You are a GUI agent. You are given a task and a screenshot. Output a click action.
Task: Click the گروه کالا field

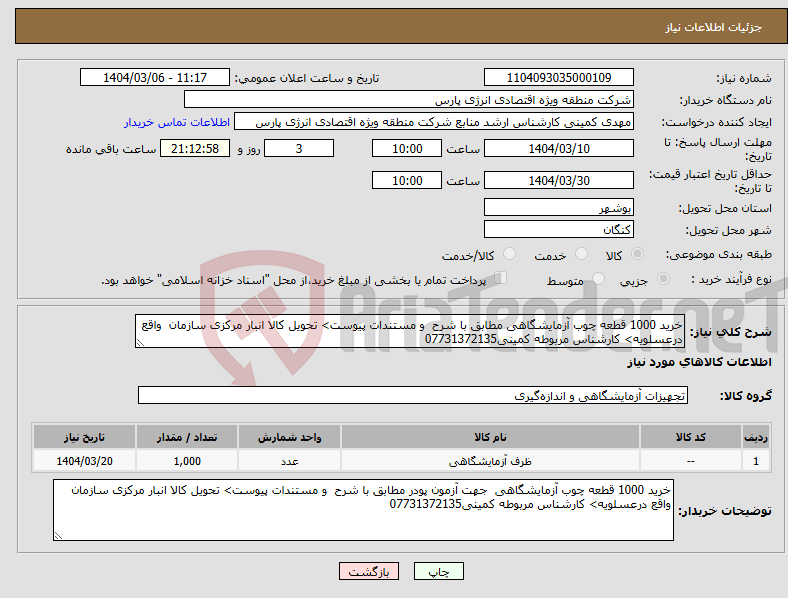(413, 395)
